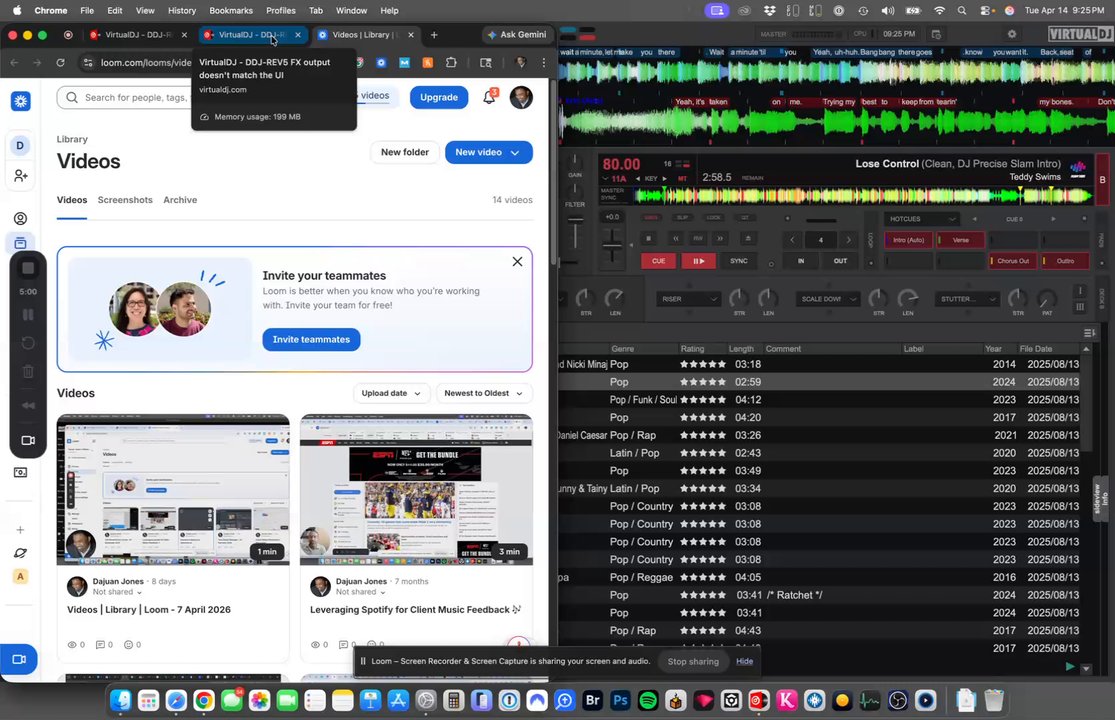
Task: Open the Library icon in Loom sidebar
Action: pyautogui.click(x=21, y=243)
